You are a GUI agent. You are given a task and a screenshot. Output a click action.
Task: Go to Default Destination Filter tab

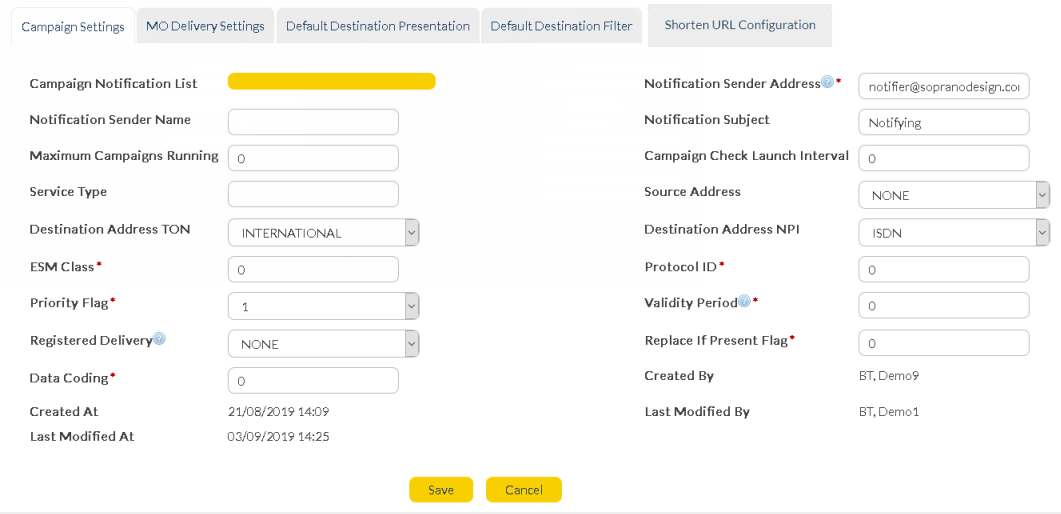tap(561, 26)
